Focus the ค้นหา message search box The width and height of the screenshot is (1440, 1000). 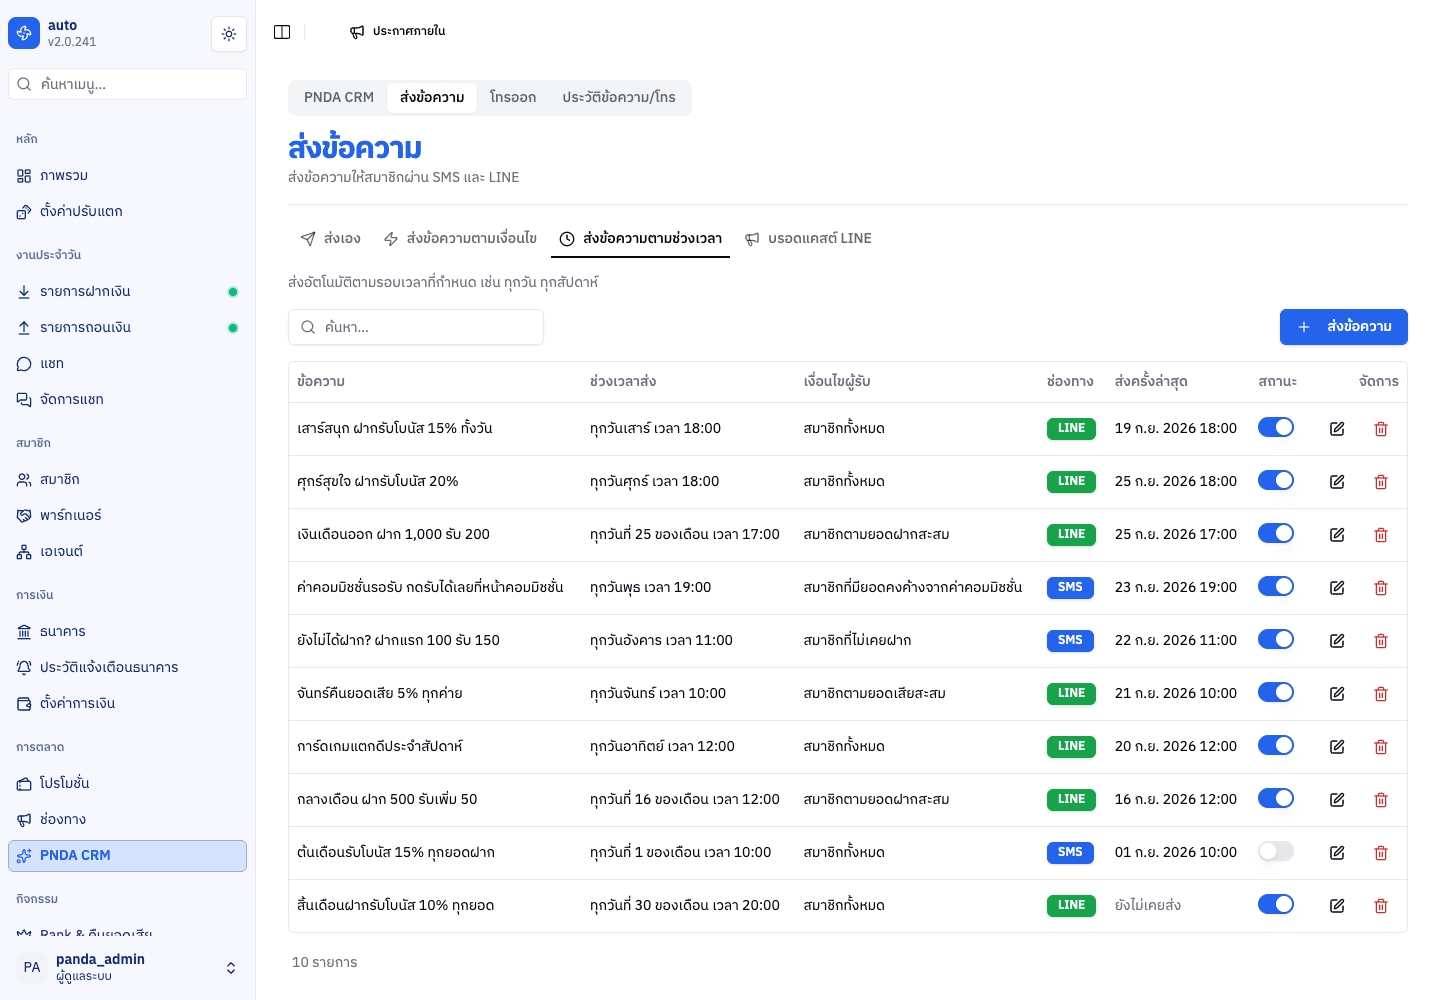click(416, 327)
